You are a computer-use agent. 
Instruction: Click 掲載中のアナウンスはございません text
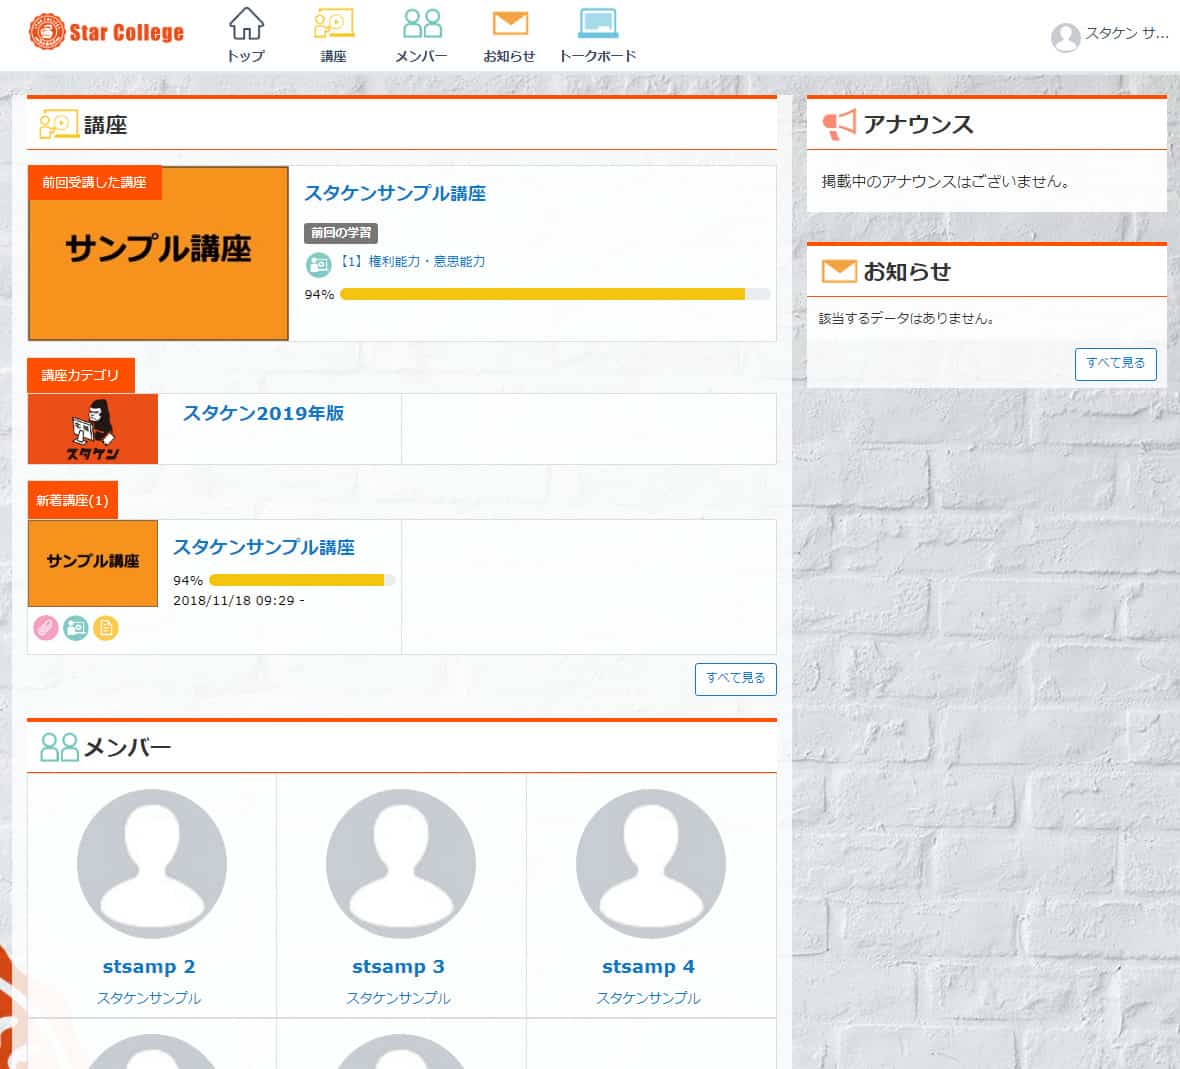945,181
